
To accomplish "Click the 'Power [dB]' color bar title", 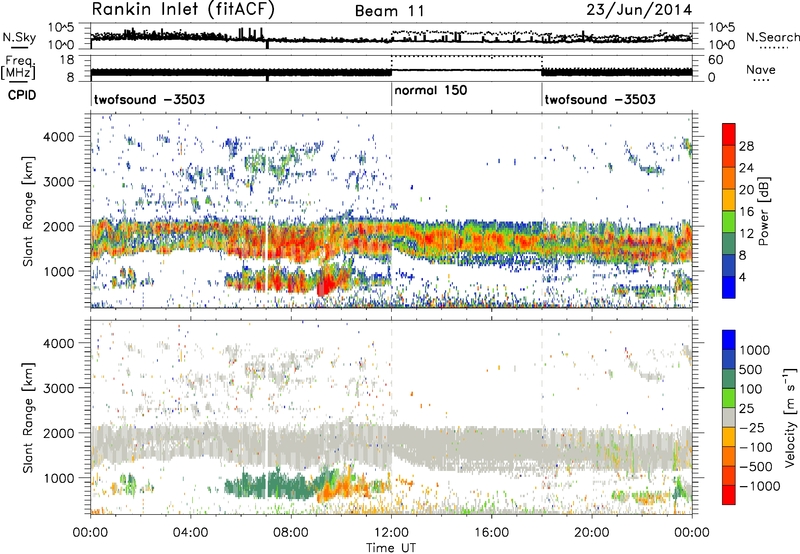I will pos(764,211).
